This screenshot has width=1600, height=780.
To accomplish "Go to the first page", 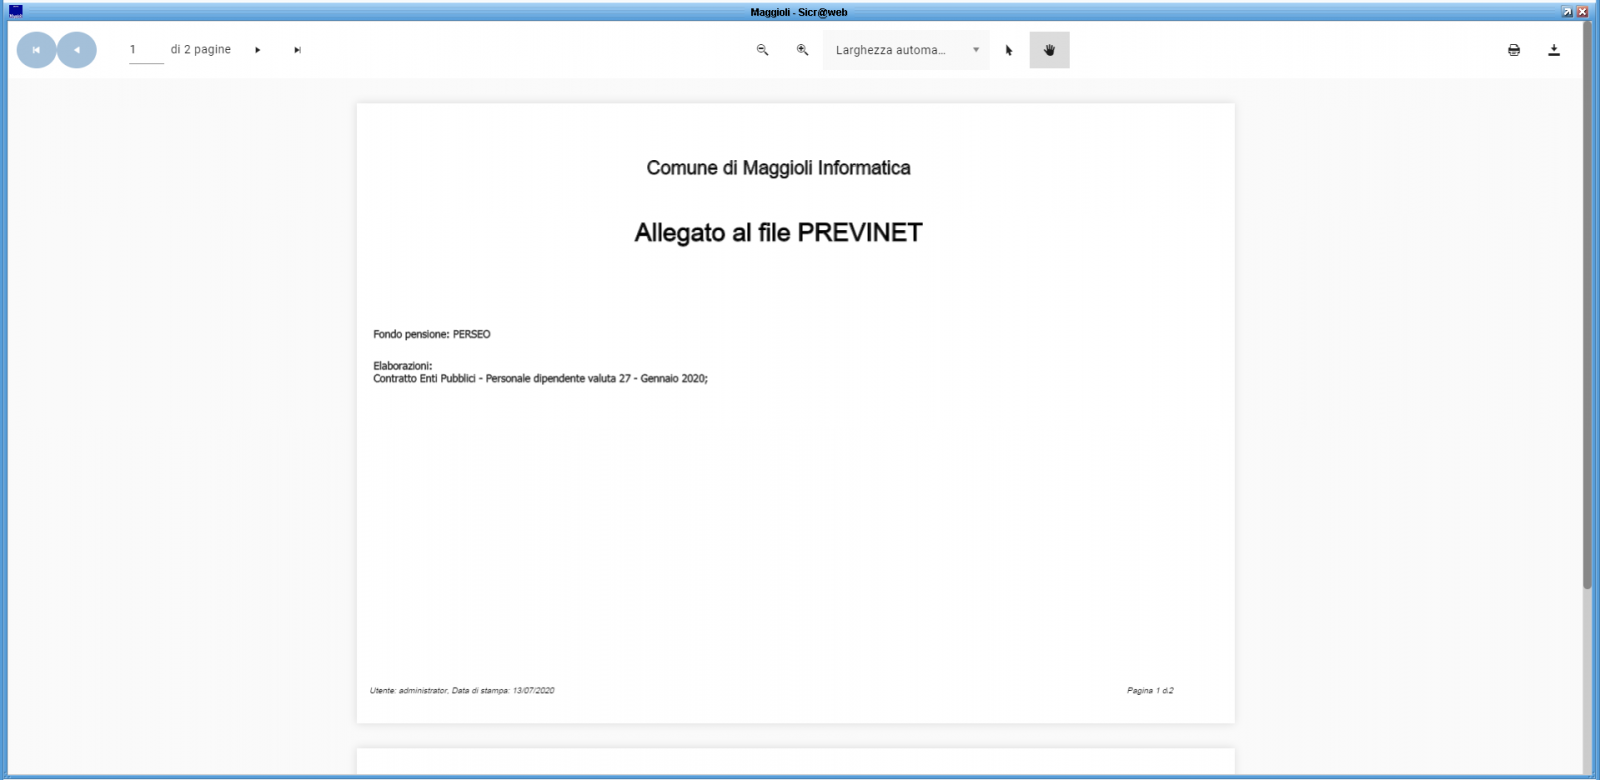I will click(36, 50).
